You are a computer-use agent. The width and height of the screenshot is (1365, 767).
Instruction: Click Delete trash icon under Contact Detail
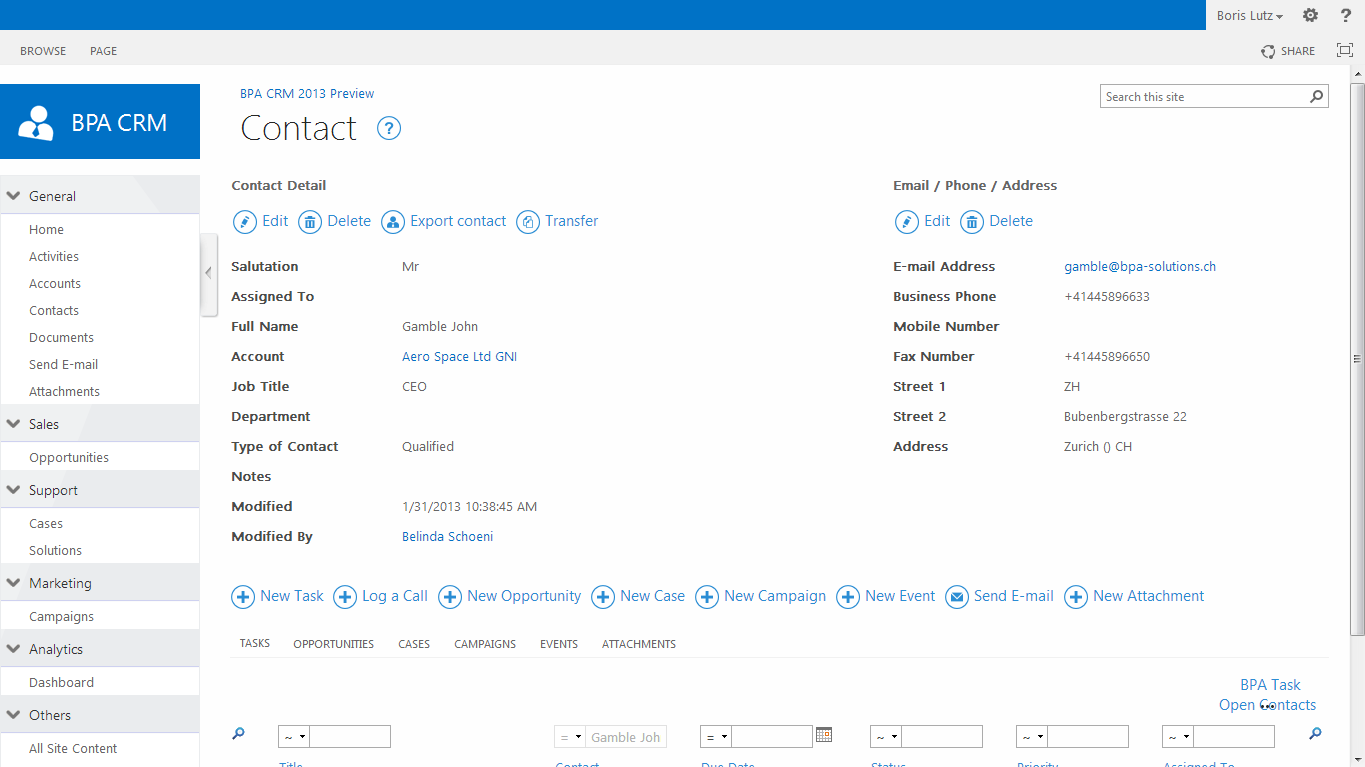(x=310, y=222)
